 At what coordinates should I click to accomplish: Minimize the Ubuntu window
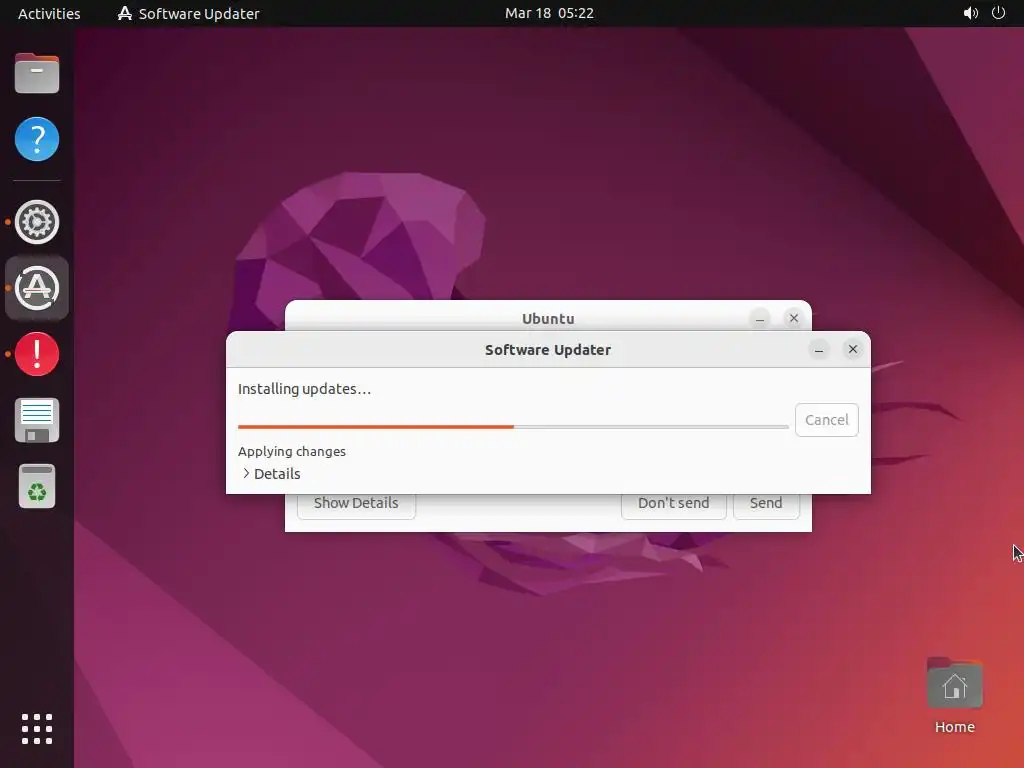[x=760, y=318]
